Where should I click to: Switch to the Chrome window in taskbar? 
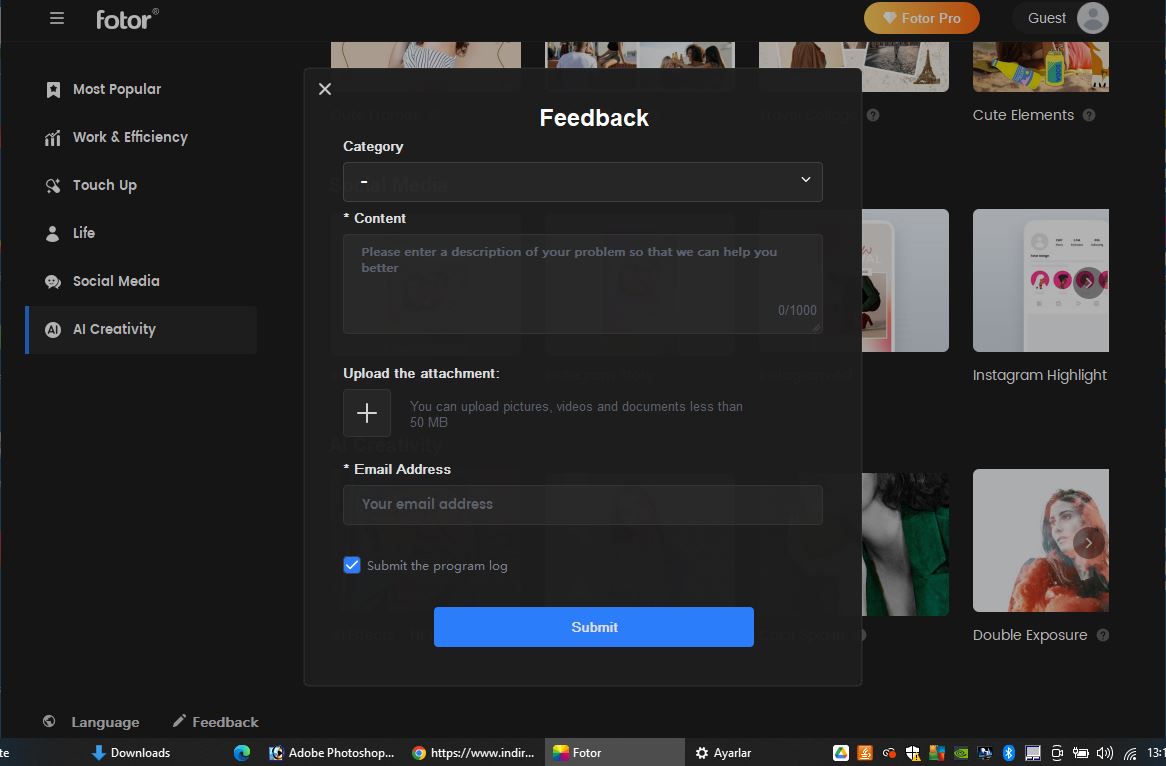[473, 753]
